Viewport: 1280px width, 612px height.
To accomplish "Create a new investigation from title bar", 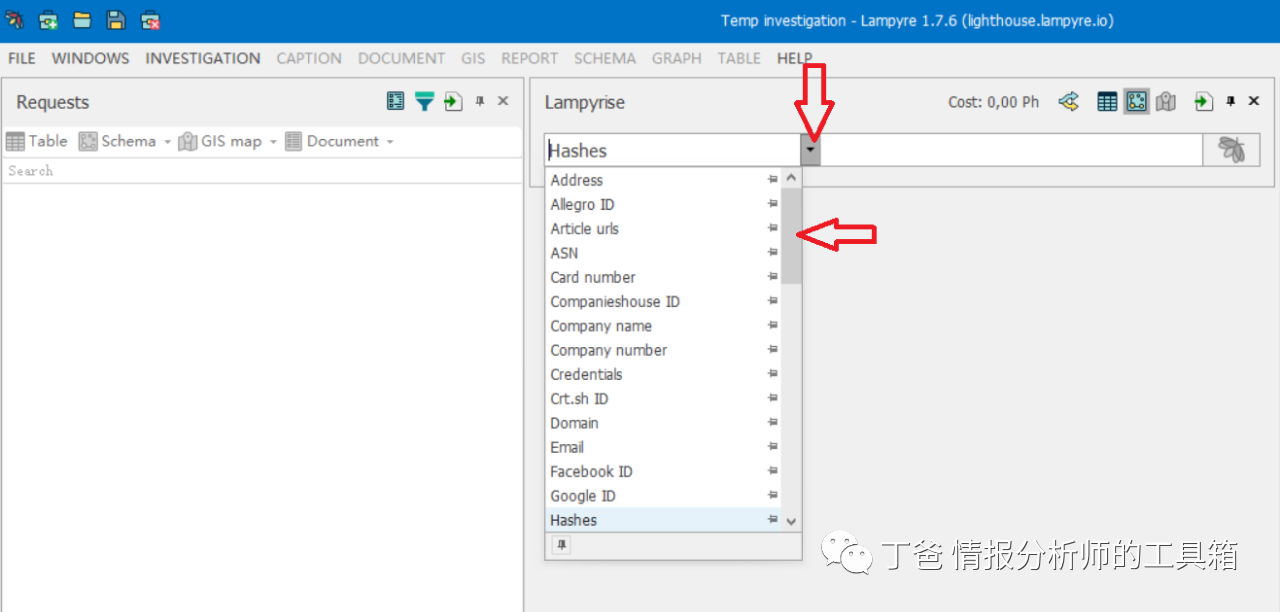I will pos(48,20).
